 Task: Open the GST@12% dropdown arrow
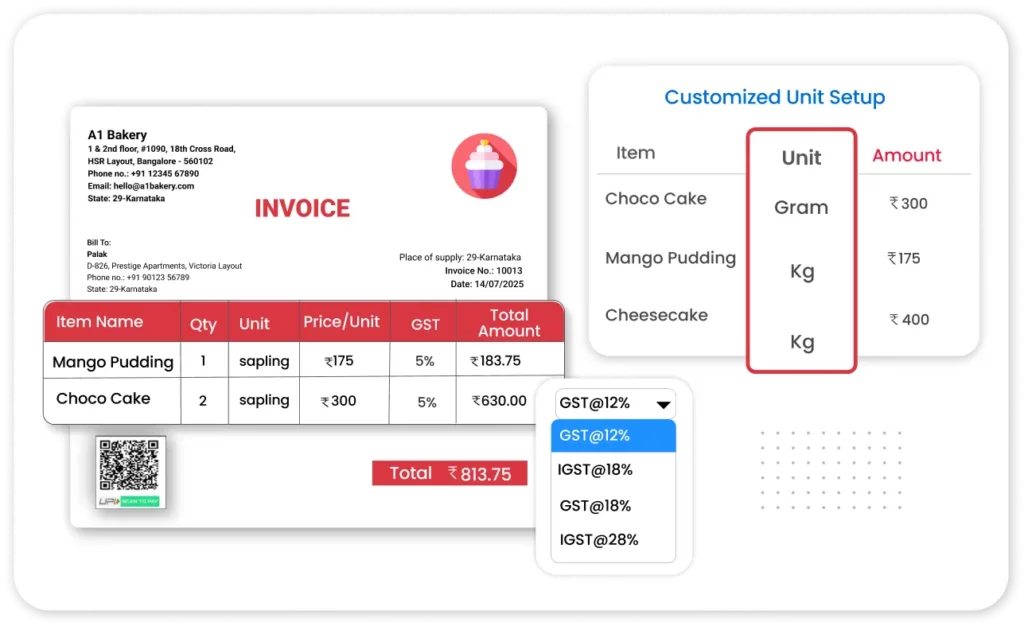662,405
